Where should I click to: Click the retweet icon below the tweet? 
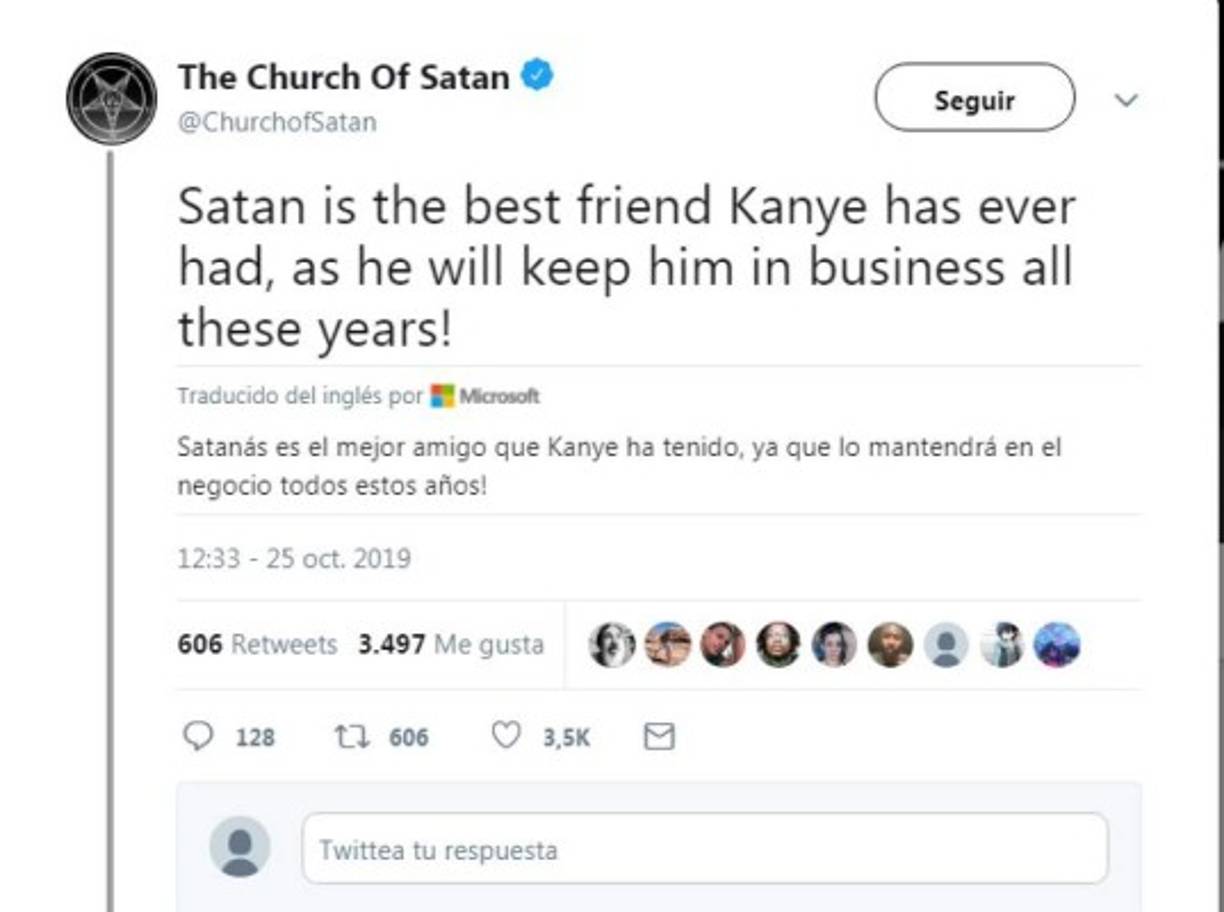350,737
